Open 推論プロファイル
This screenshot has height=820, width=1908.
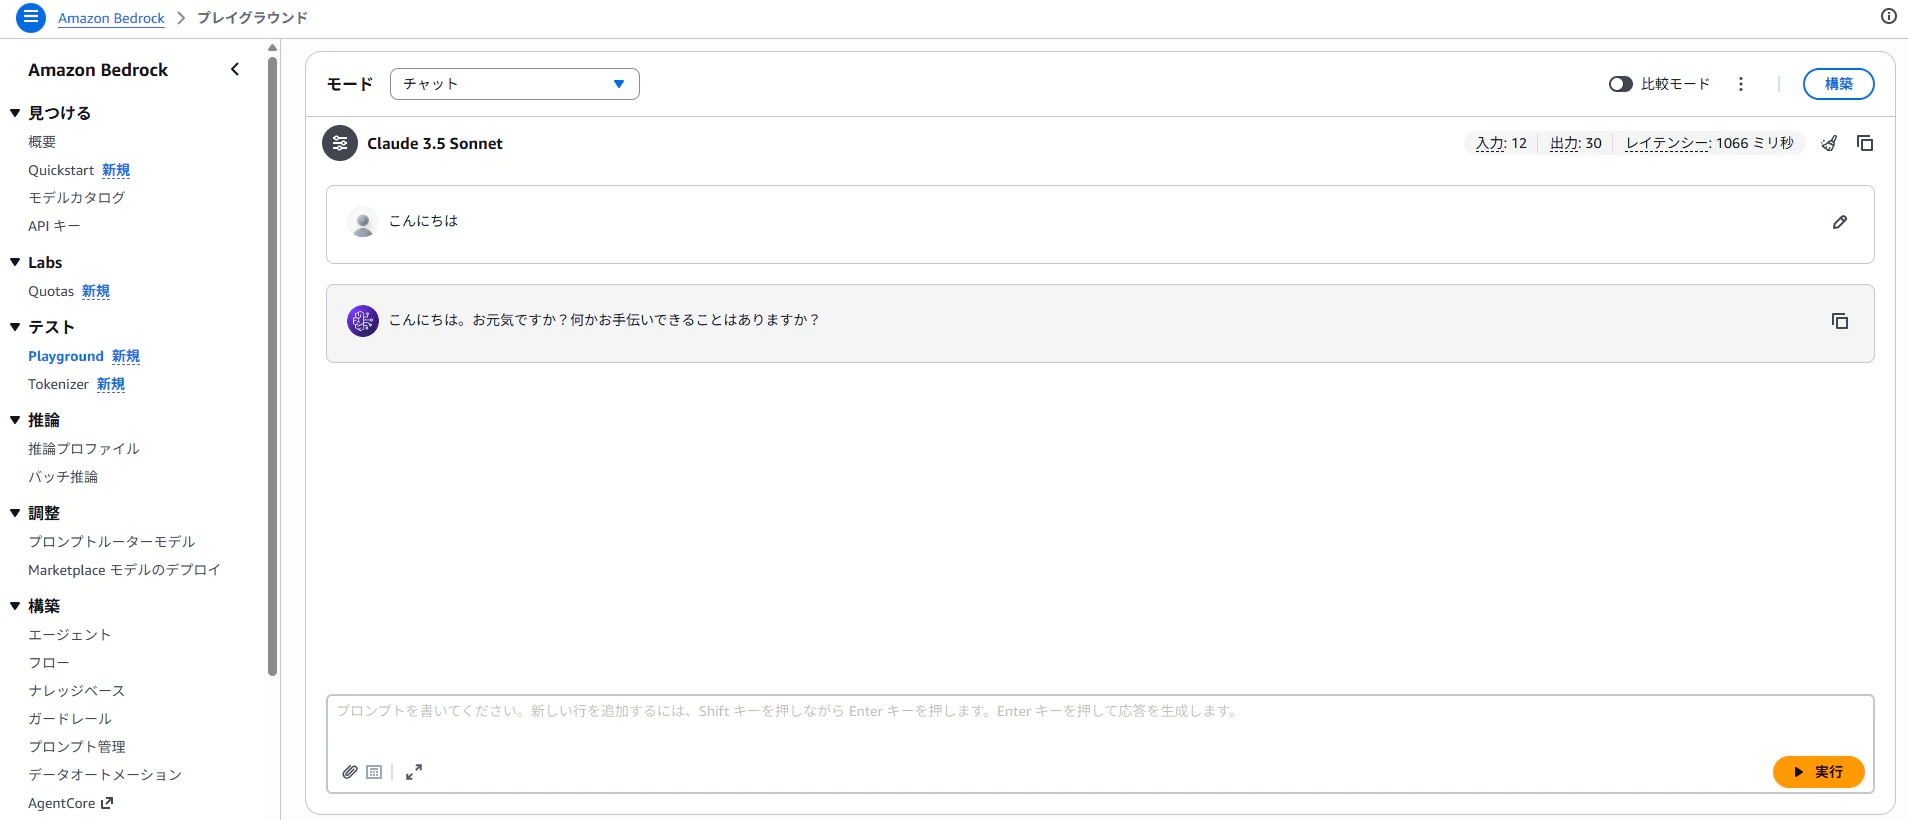84,449
